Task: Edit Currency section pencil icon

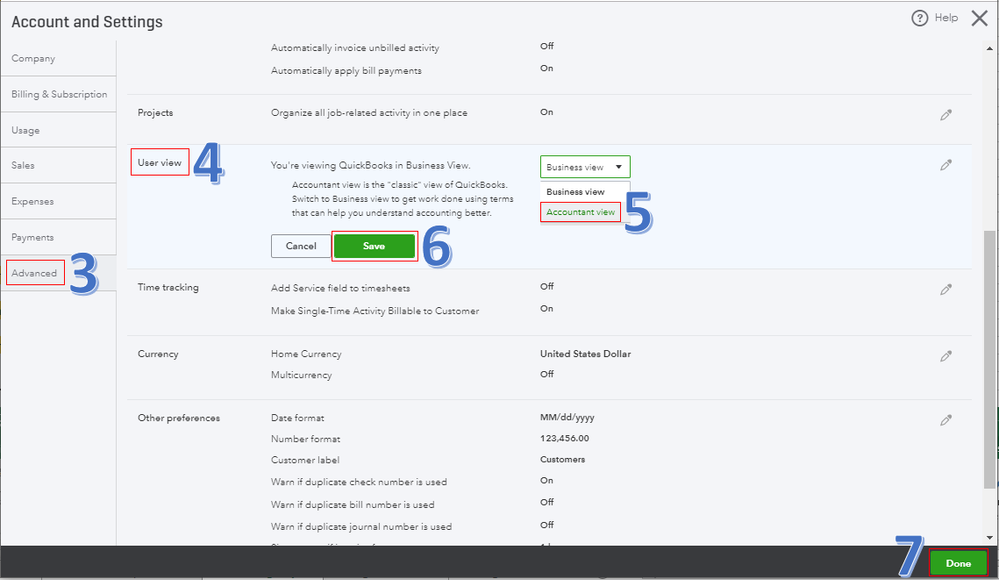Action: 946,356
